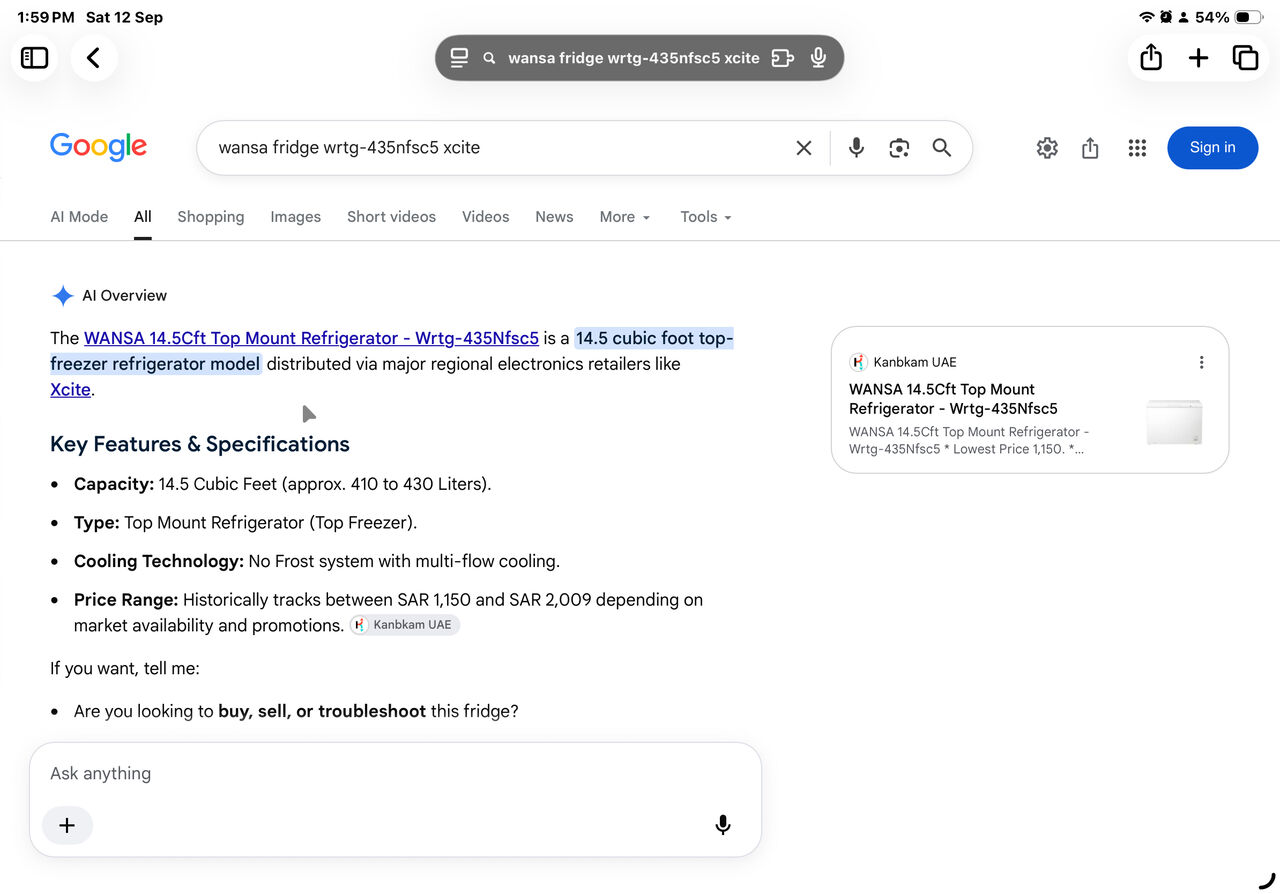The height and width of the screenshot is (894, 1280).
Task: Follow the Xcite link
Action: click(70, 390)
